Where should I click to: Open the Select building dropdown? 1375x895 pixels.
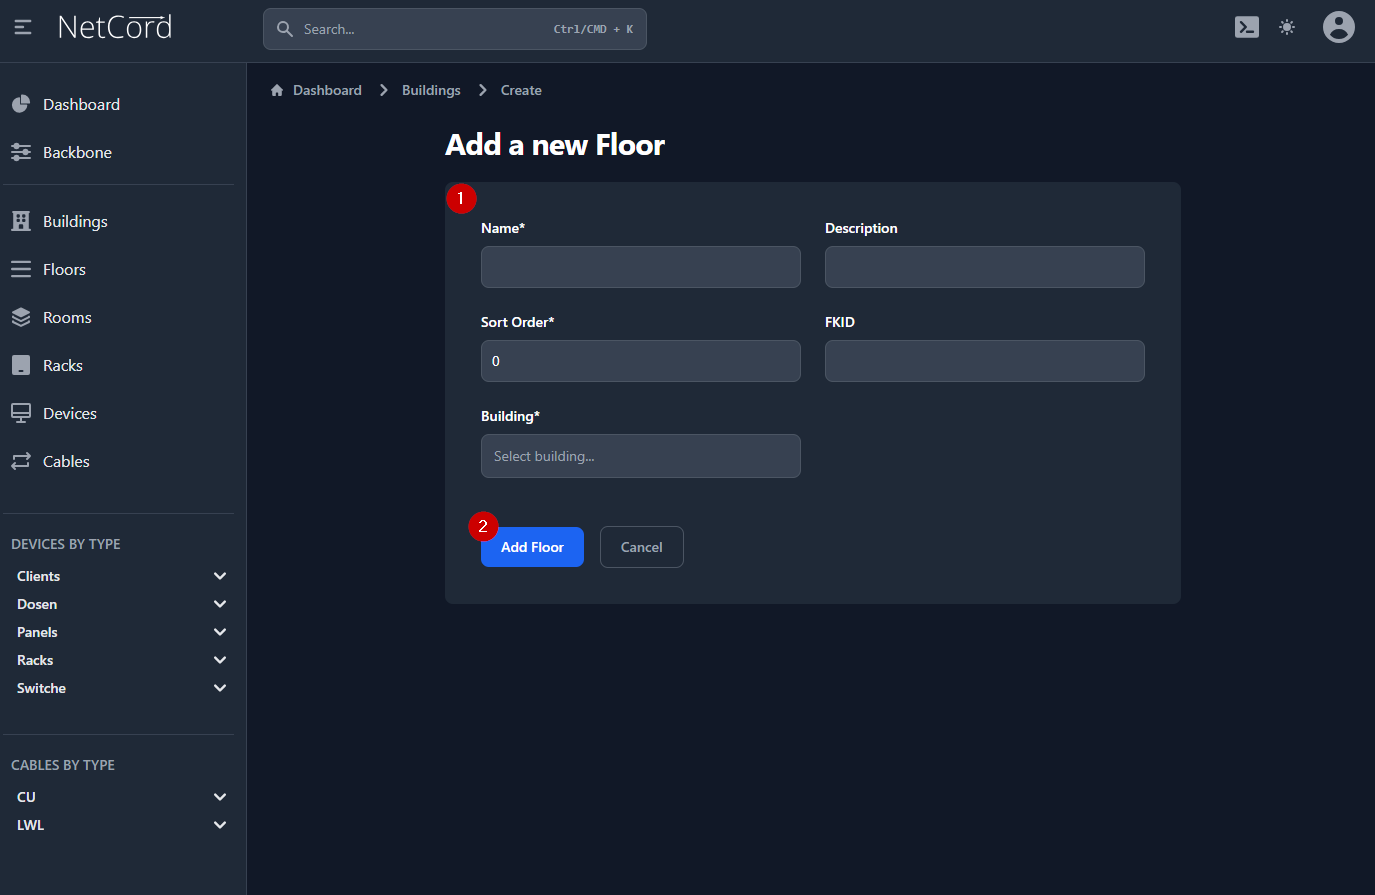pos(640,456)
